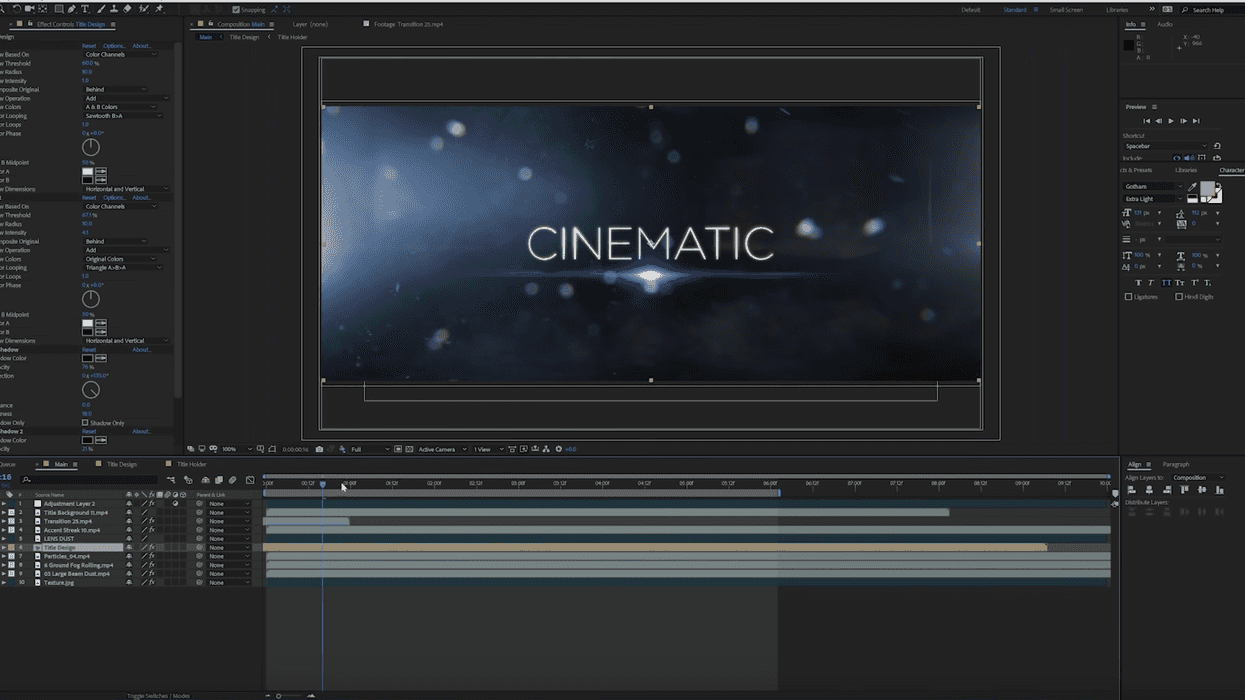Click the eyedropper in Character panel
Screen dimensions: 1245x700
[x=1192, y=187]
